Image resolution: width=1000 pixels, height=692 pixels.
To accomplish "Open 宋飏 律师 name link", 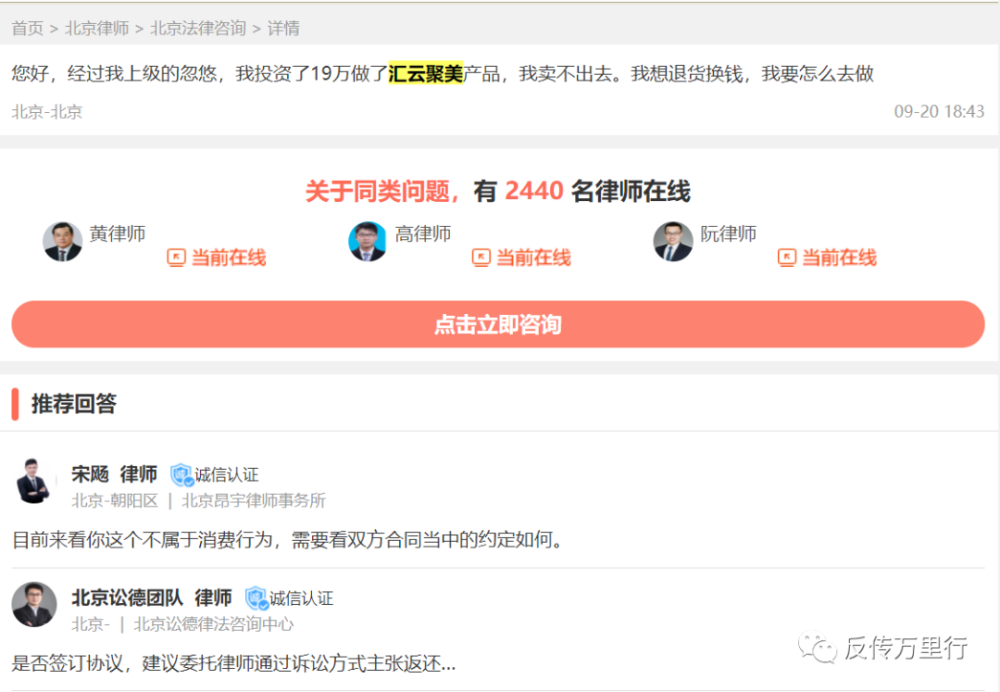I will [114, 474].
